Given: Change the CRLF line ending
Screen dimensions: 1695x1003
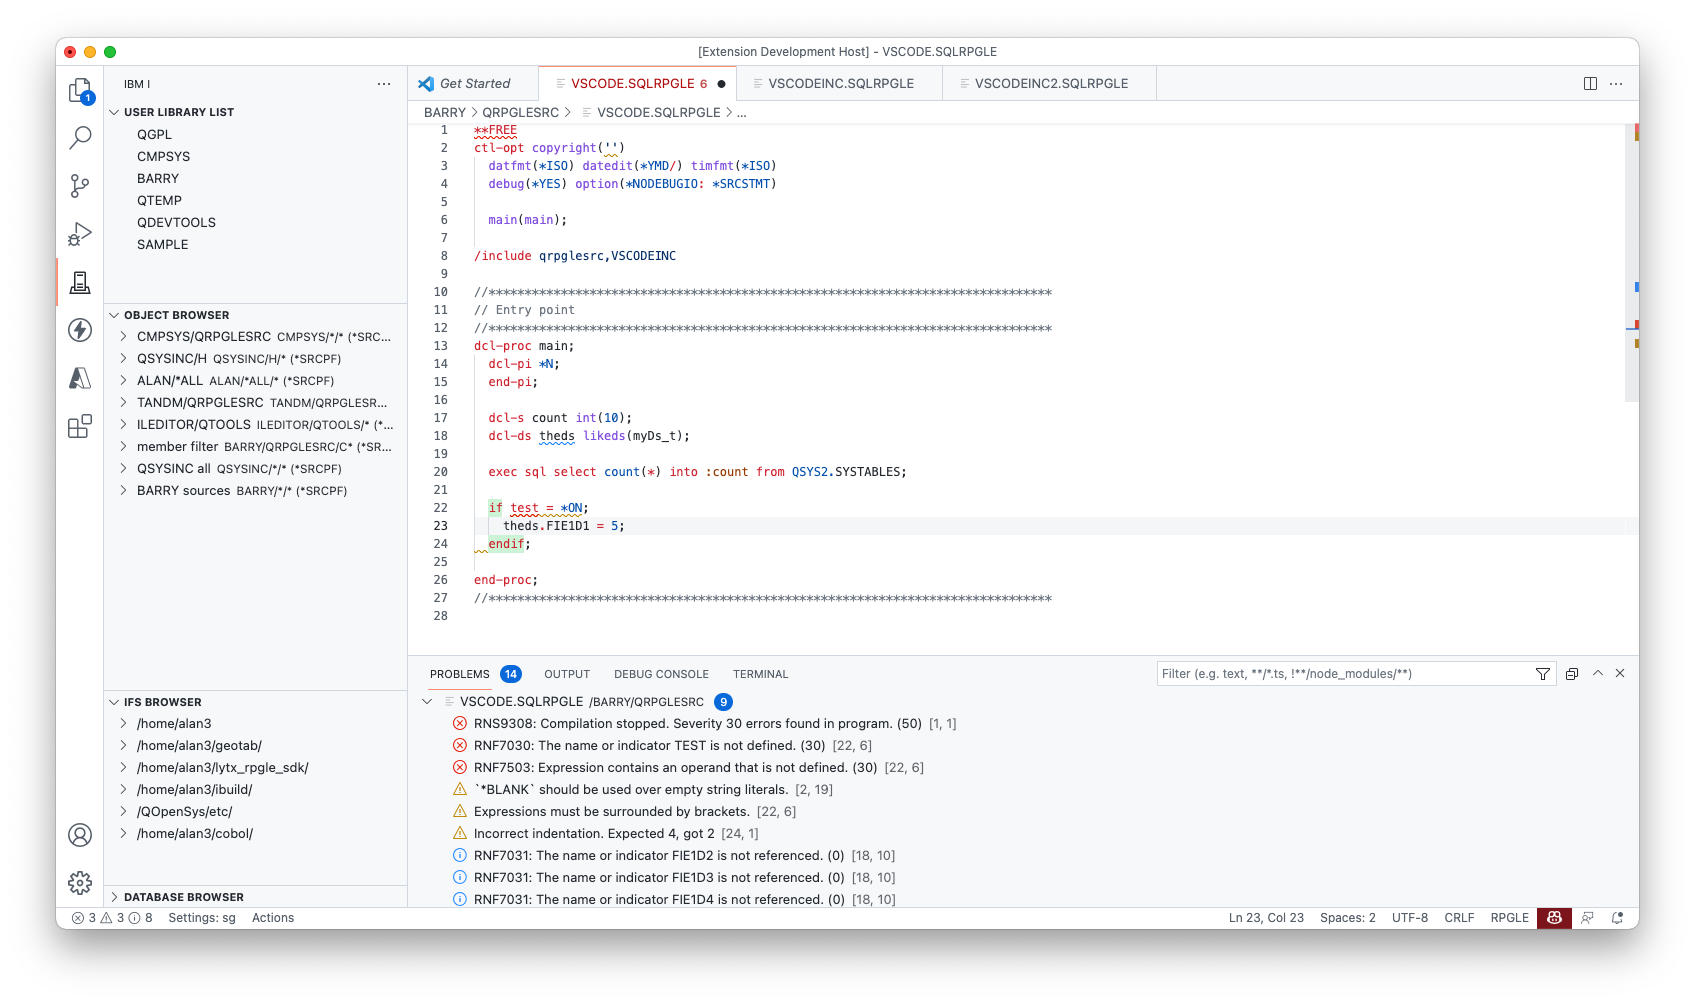Looking at the screenshot, I should pyautogui.click(x=1459, y=918).
